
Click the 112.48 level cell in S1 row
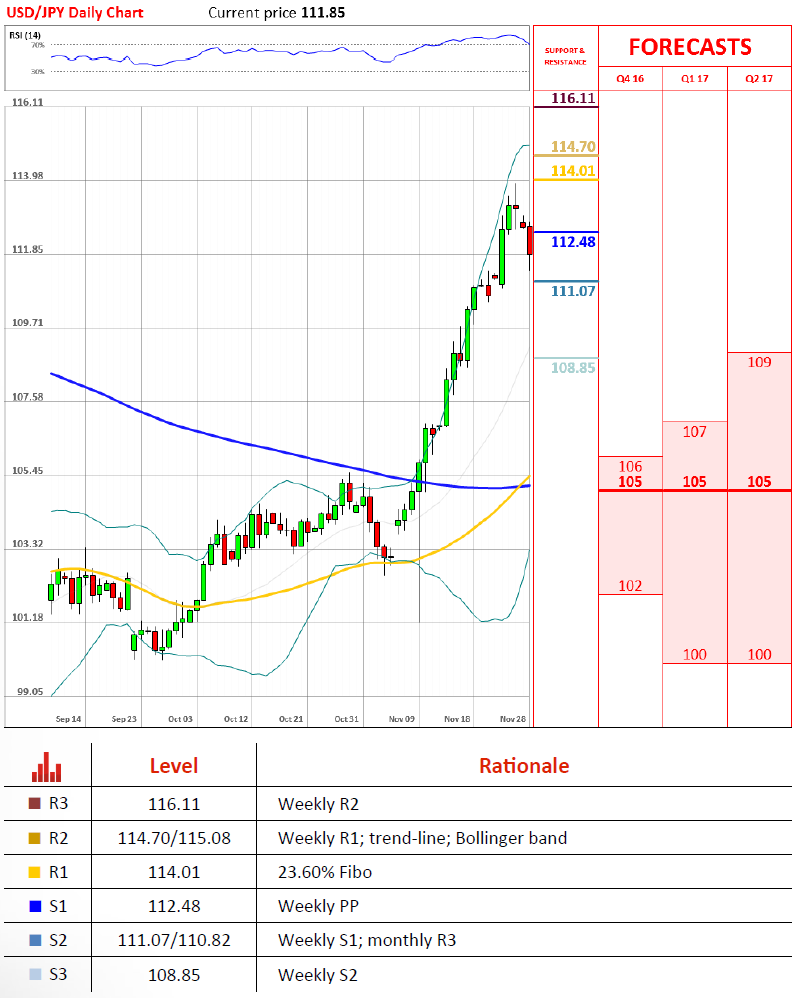click(174, 906)
